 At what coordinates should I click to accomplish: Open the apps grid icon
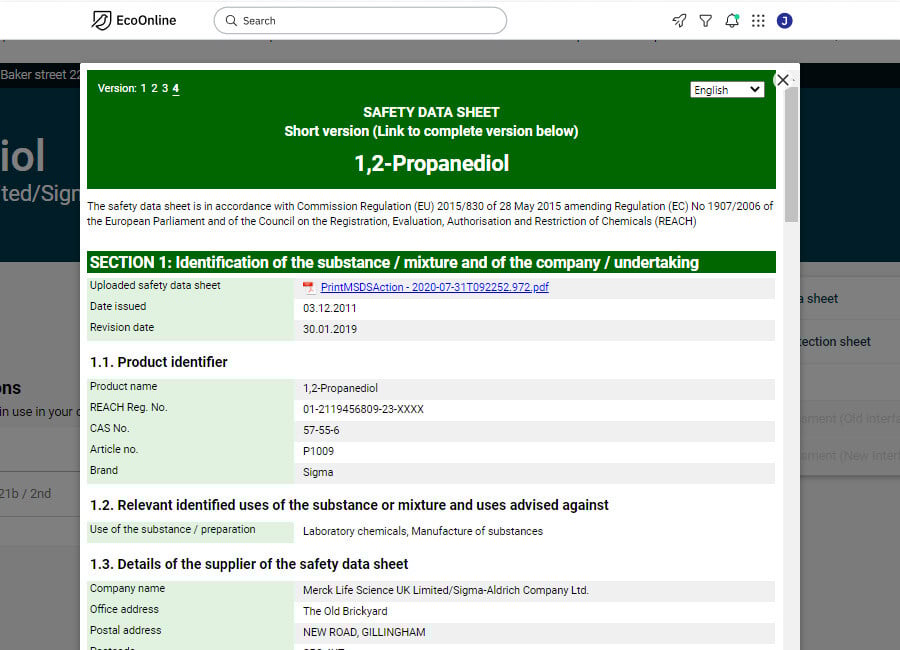tap(758, 21)
